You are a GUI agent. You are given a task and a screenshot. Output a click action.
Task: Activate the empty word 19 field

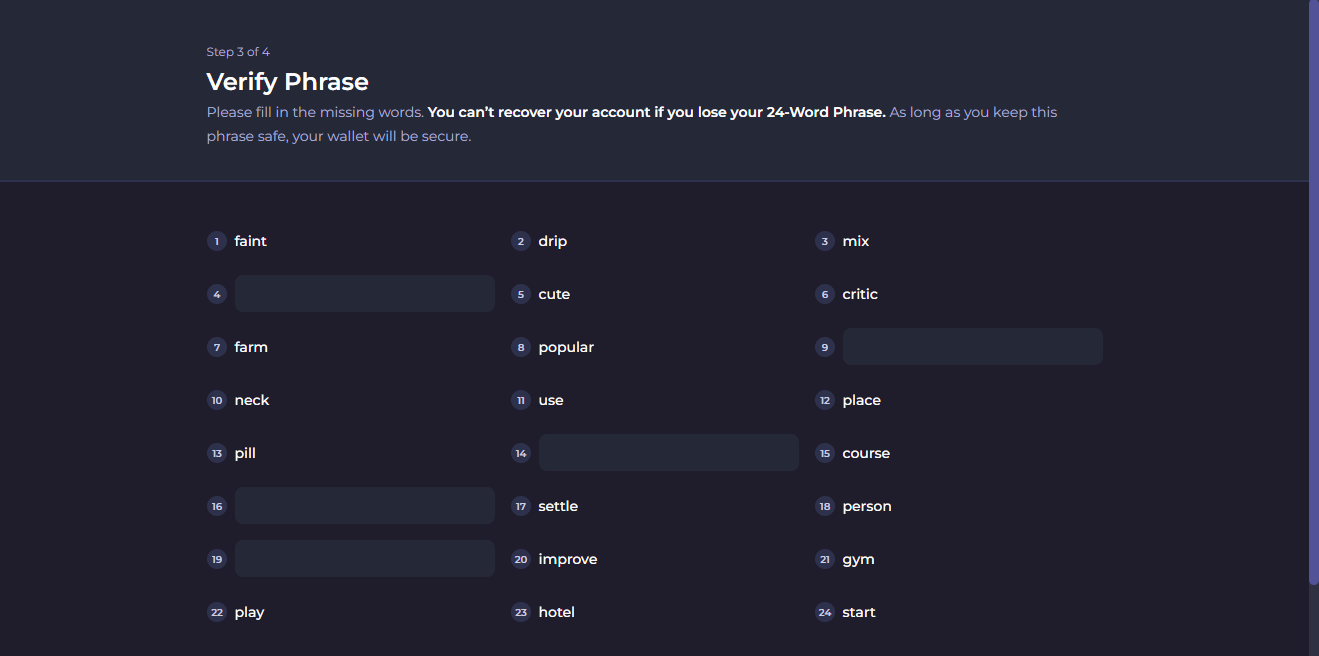click(364, 559)
